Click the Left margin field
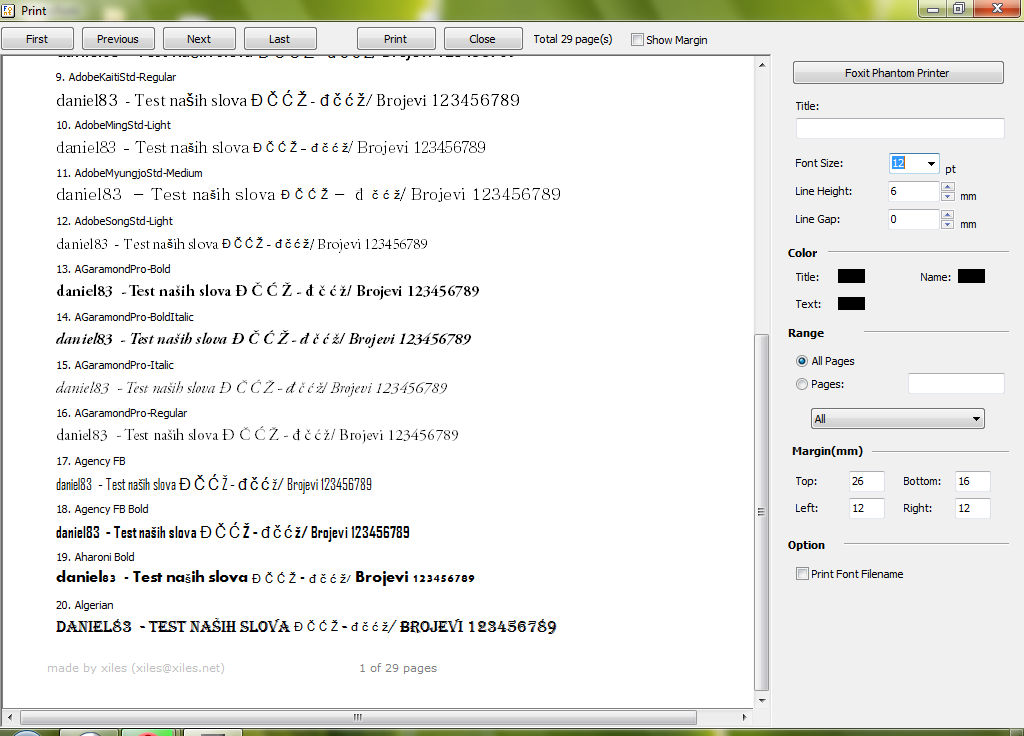 pos(867,508)
